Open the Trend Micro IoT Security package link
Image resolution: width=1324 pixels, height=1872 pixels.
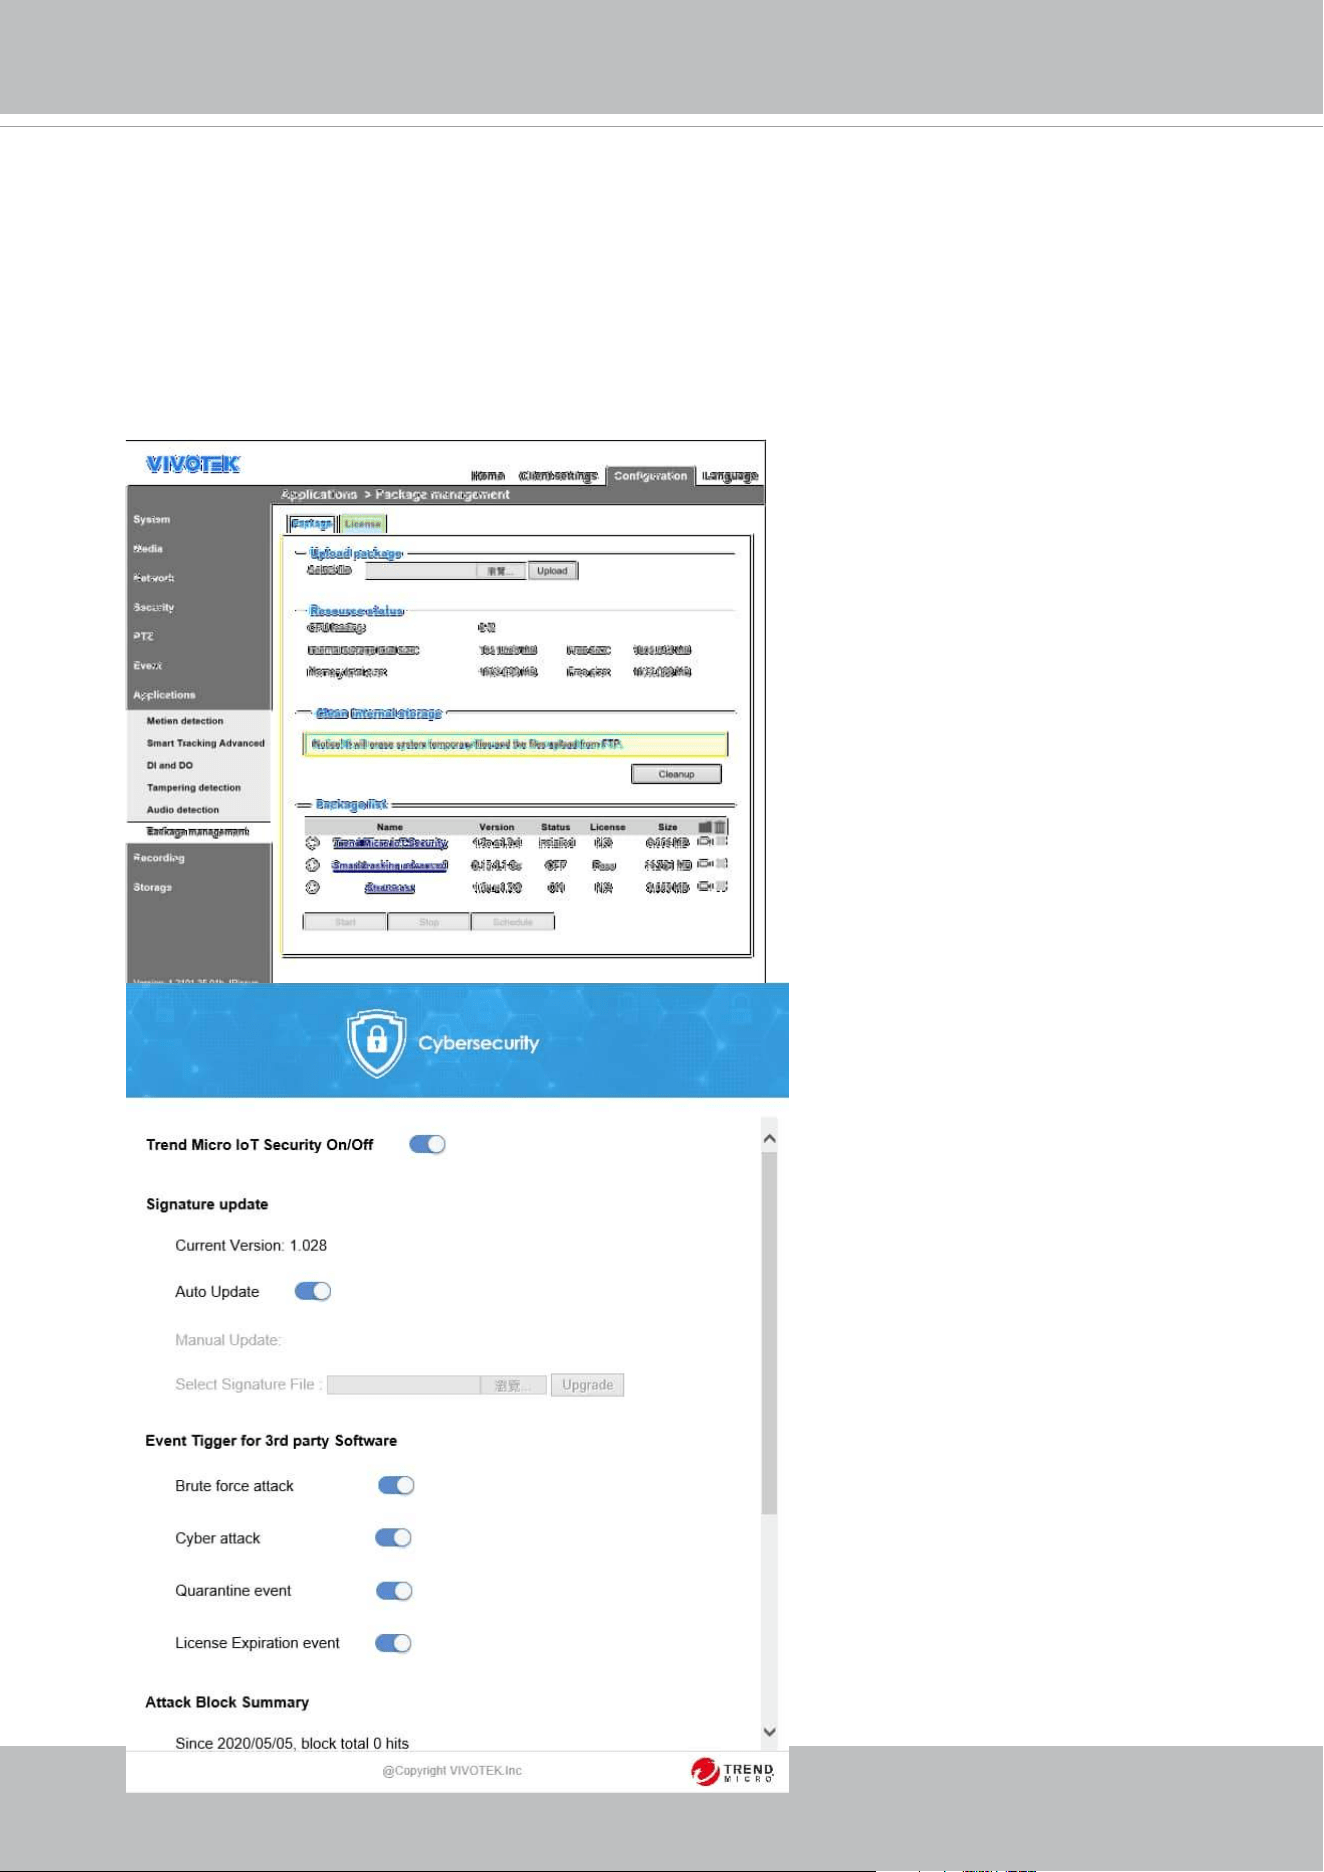(390, 843)
